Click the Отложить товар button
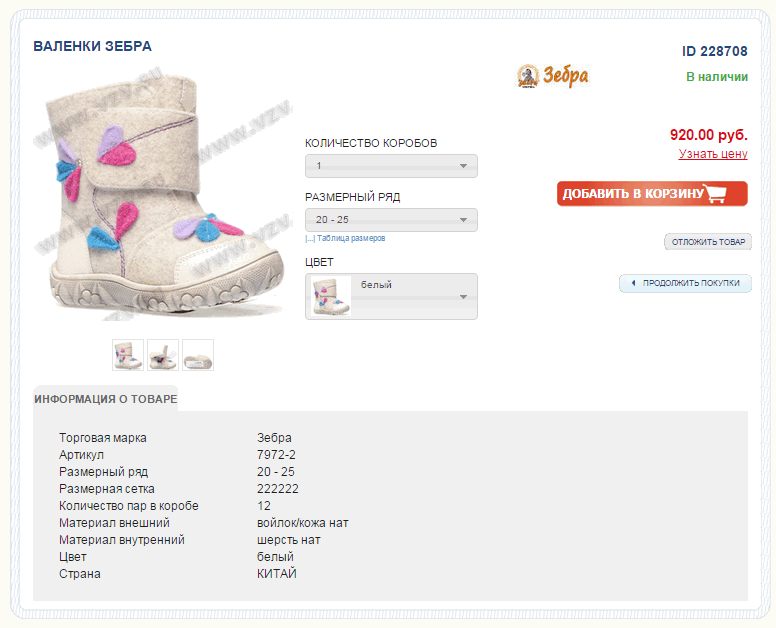This screenshot has width=776, height=628. point(708,242)
